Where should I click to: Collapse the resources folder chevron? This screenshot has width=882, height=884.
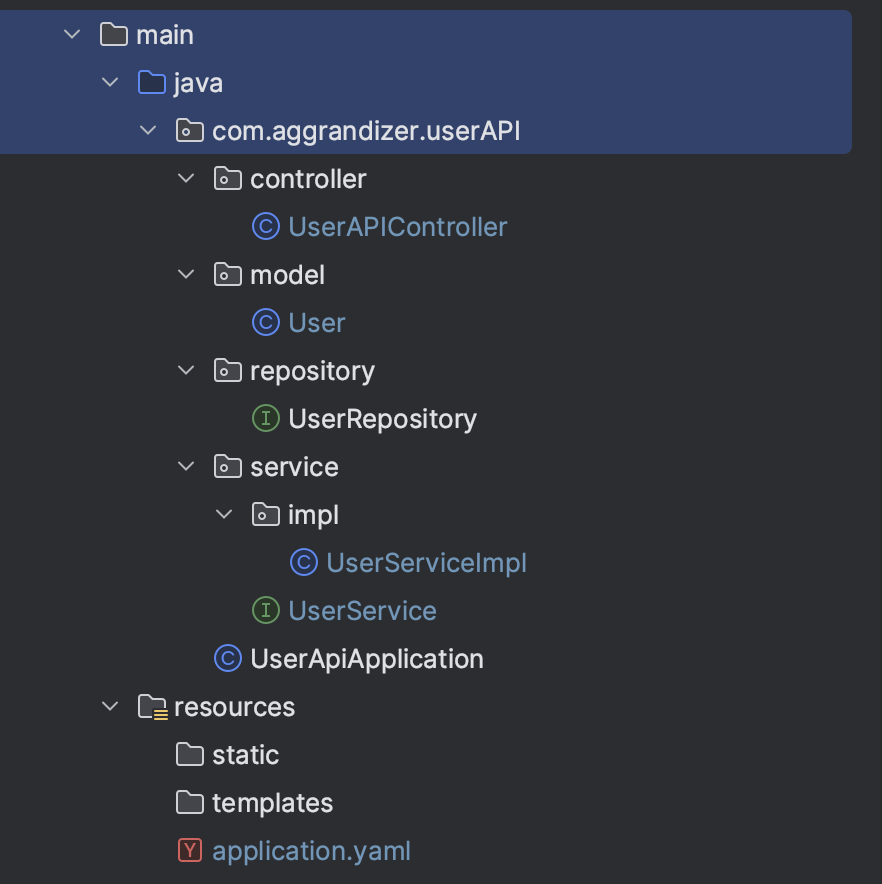pos(110,707)
